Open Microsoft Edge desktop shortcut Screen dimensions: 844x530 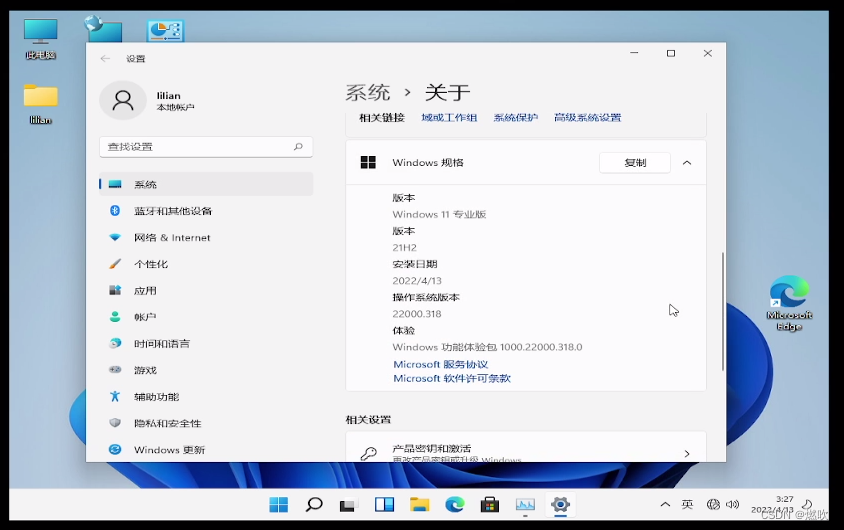789,303
